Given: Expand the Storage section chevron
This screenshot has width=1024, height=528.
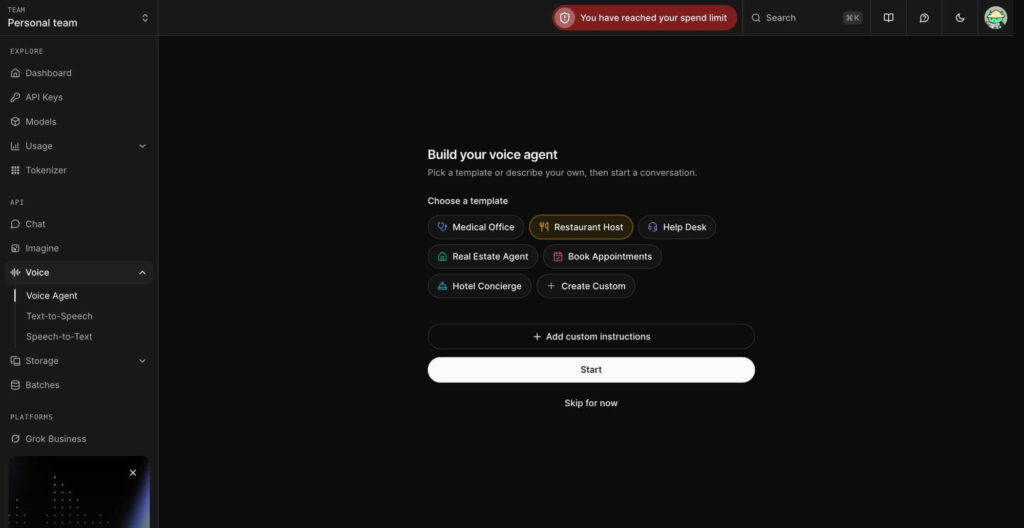Looking at the screenshot, I should pos(142,361).
